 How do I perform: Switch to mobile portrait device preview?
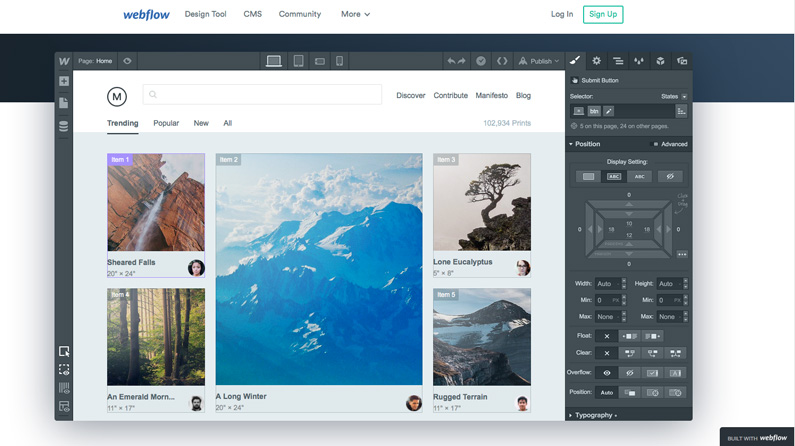(x=340, y=61)
